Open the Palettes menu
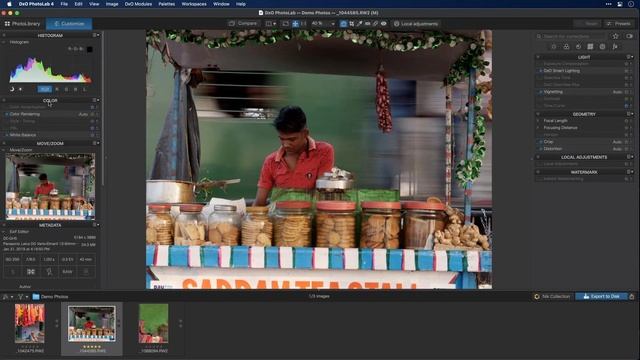Screen dimensions: 640x360 click(167, 4)
